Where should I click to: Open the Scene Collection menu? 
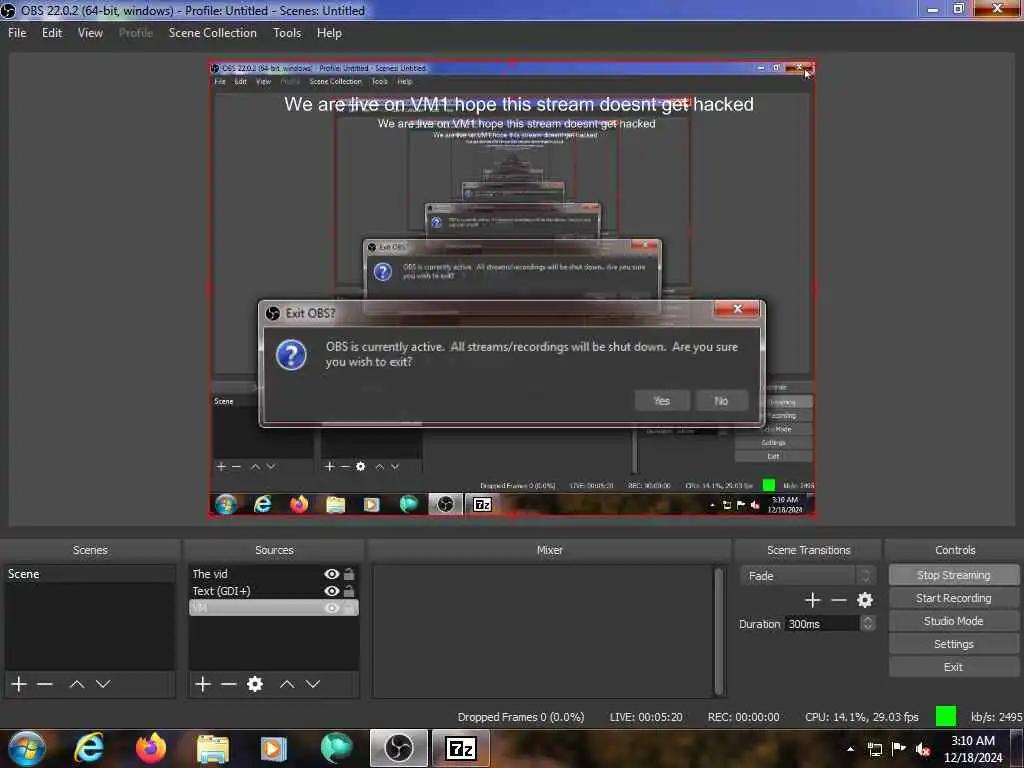click(212, 33)
